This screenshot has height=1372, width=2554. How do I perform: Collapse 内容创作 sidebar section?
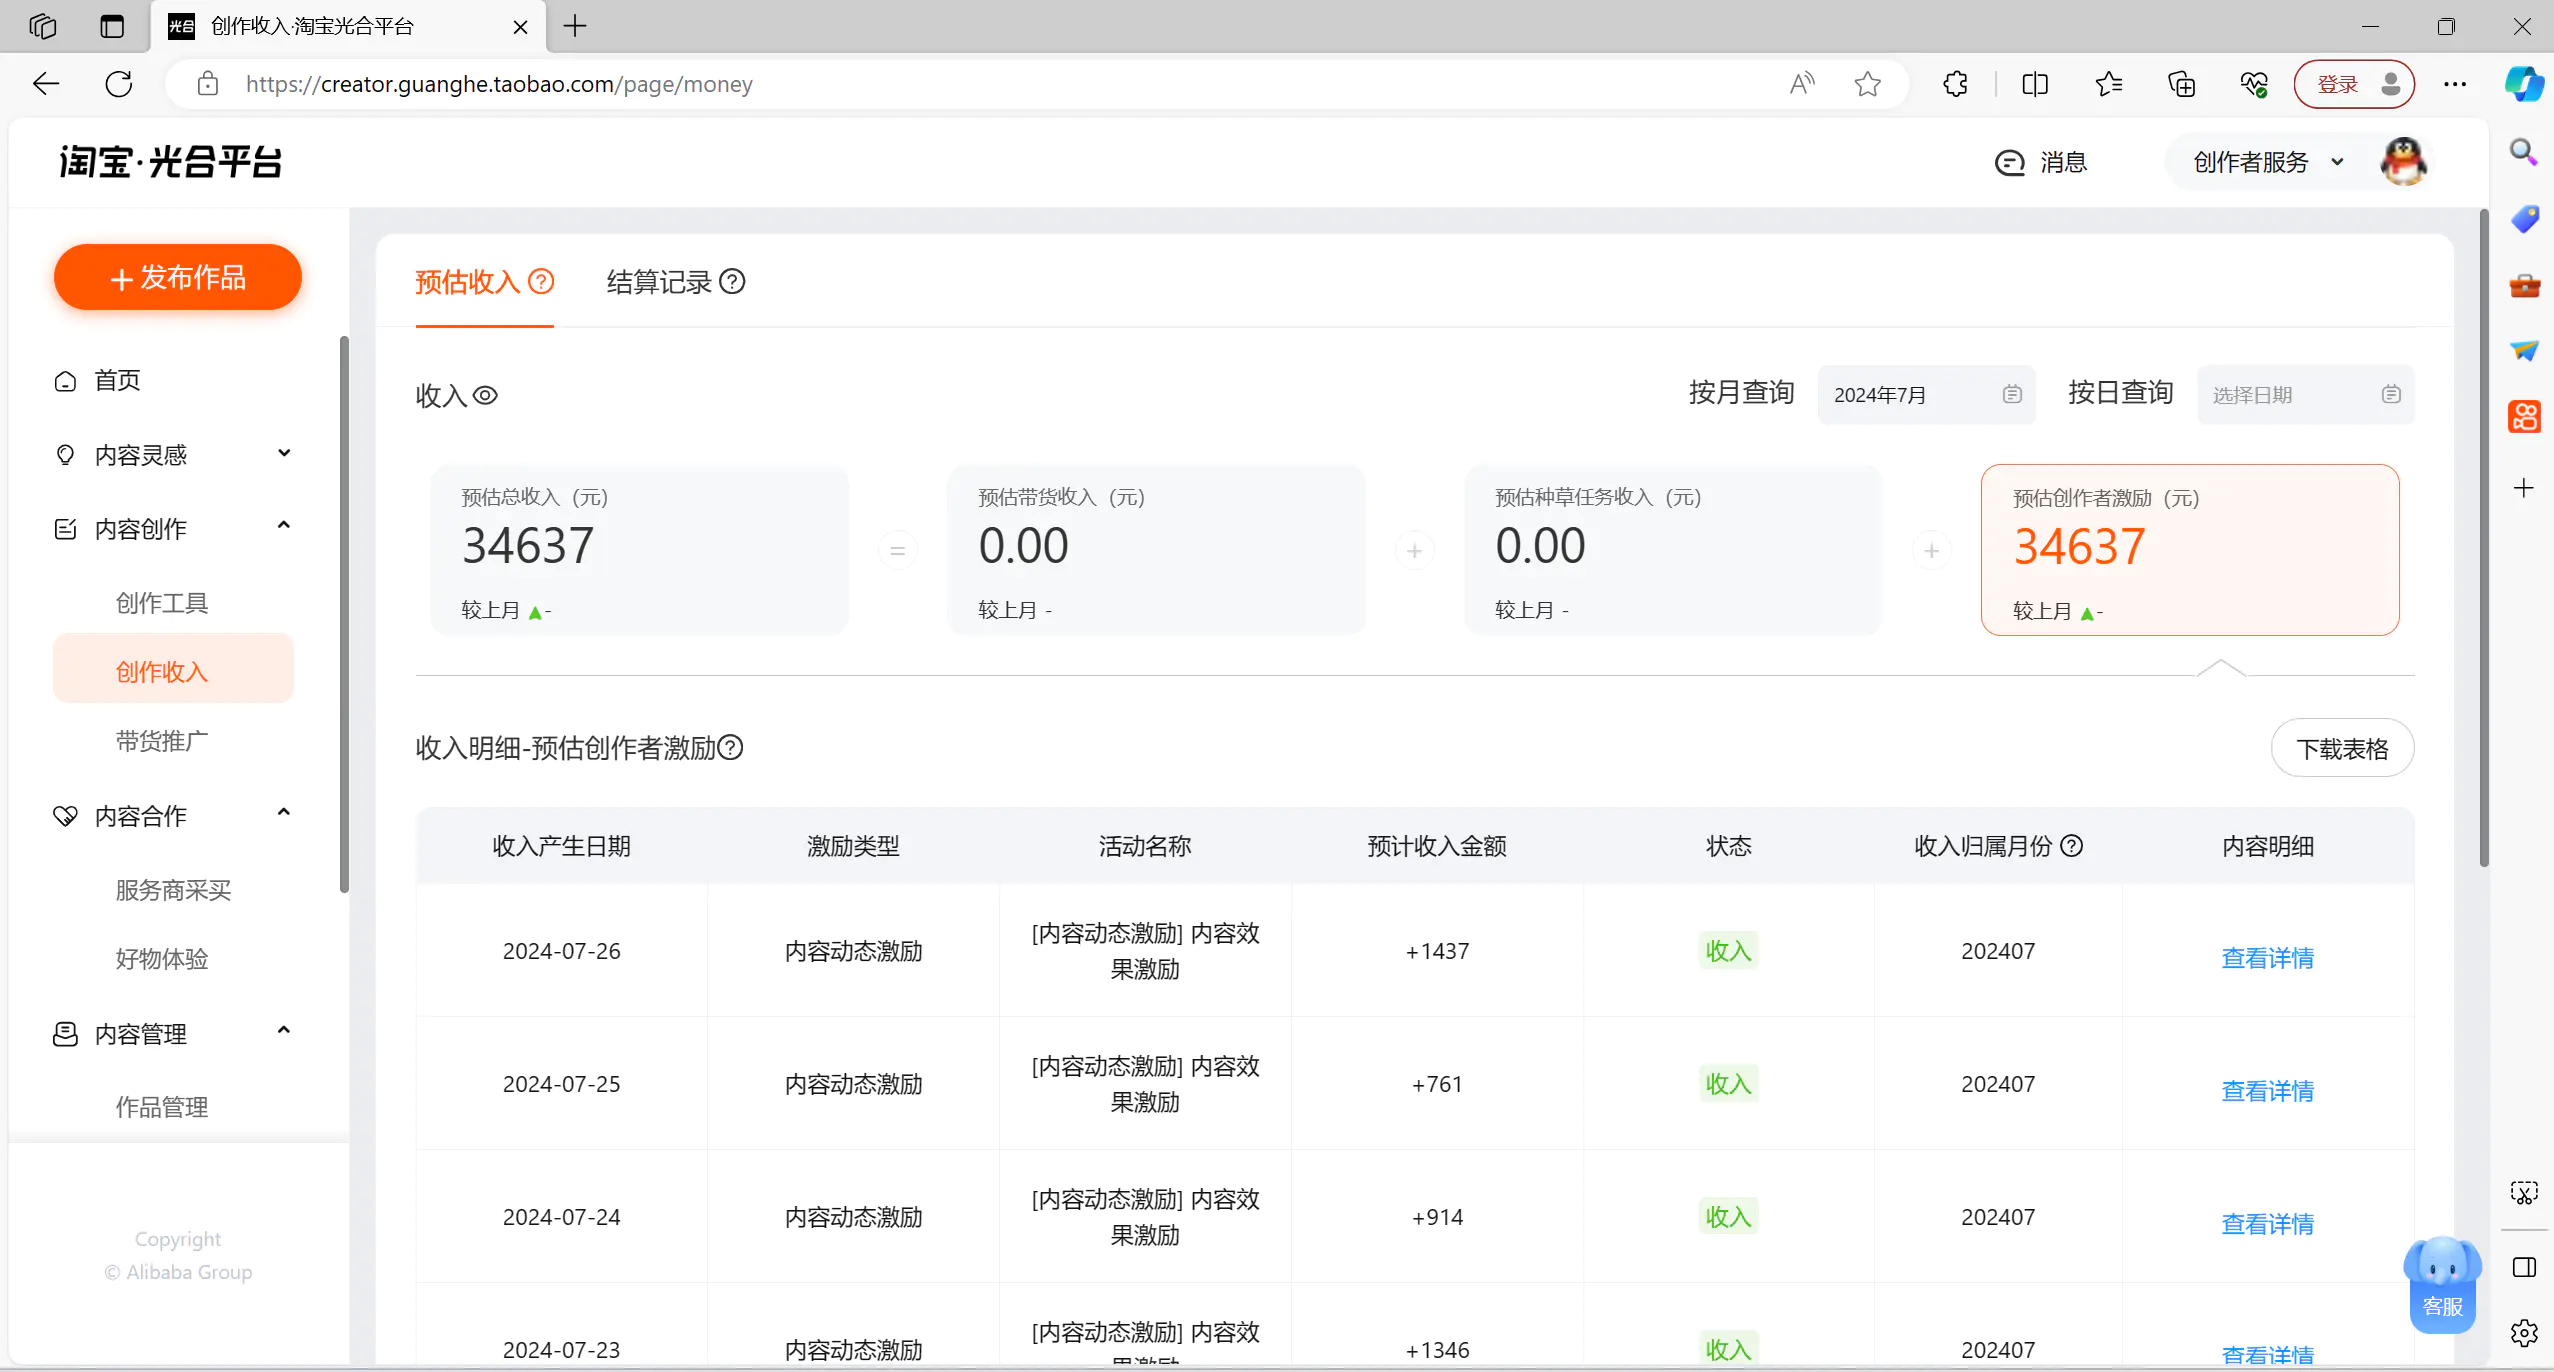(284, 527)
